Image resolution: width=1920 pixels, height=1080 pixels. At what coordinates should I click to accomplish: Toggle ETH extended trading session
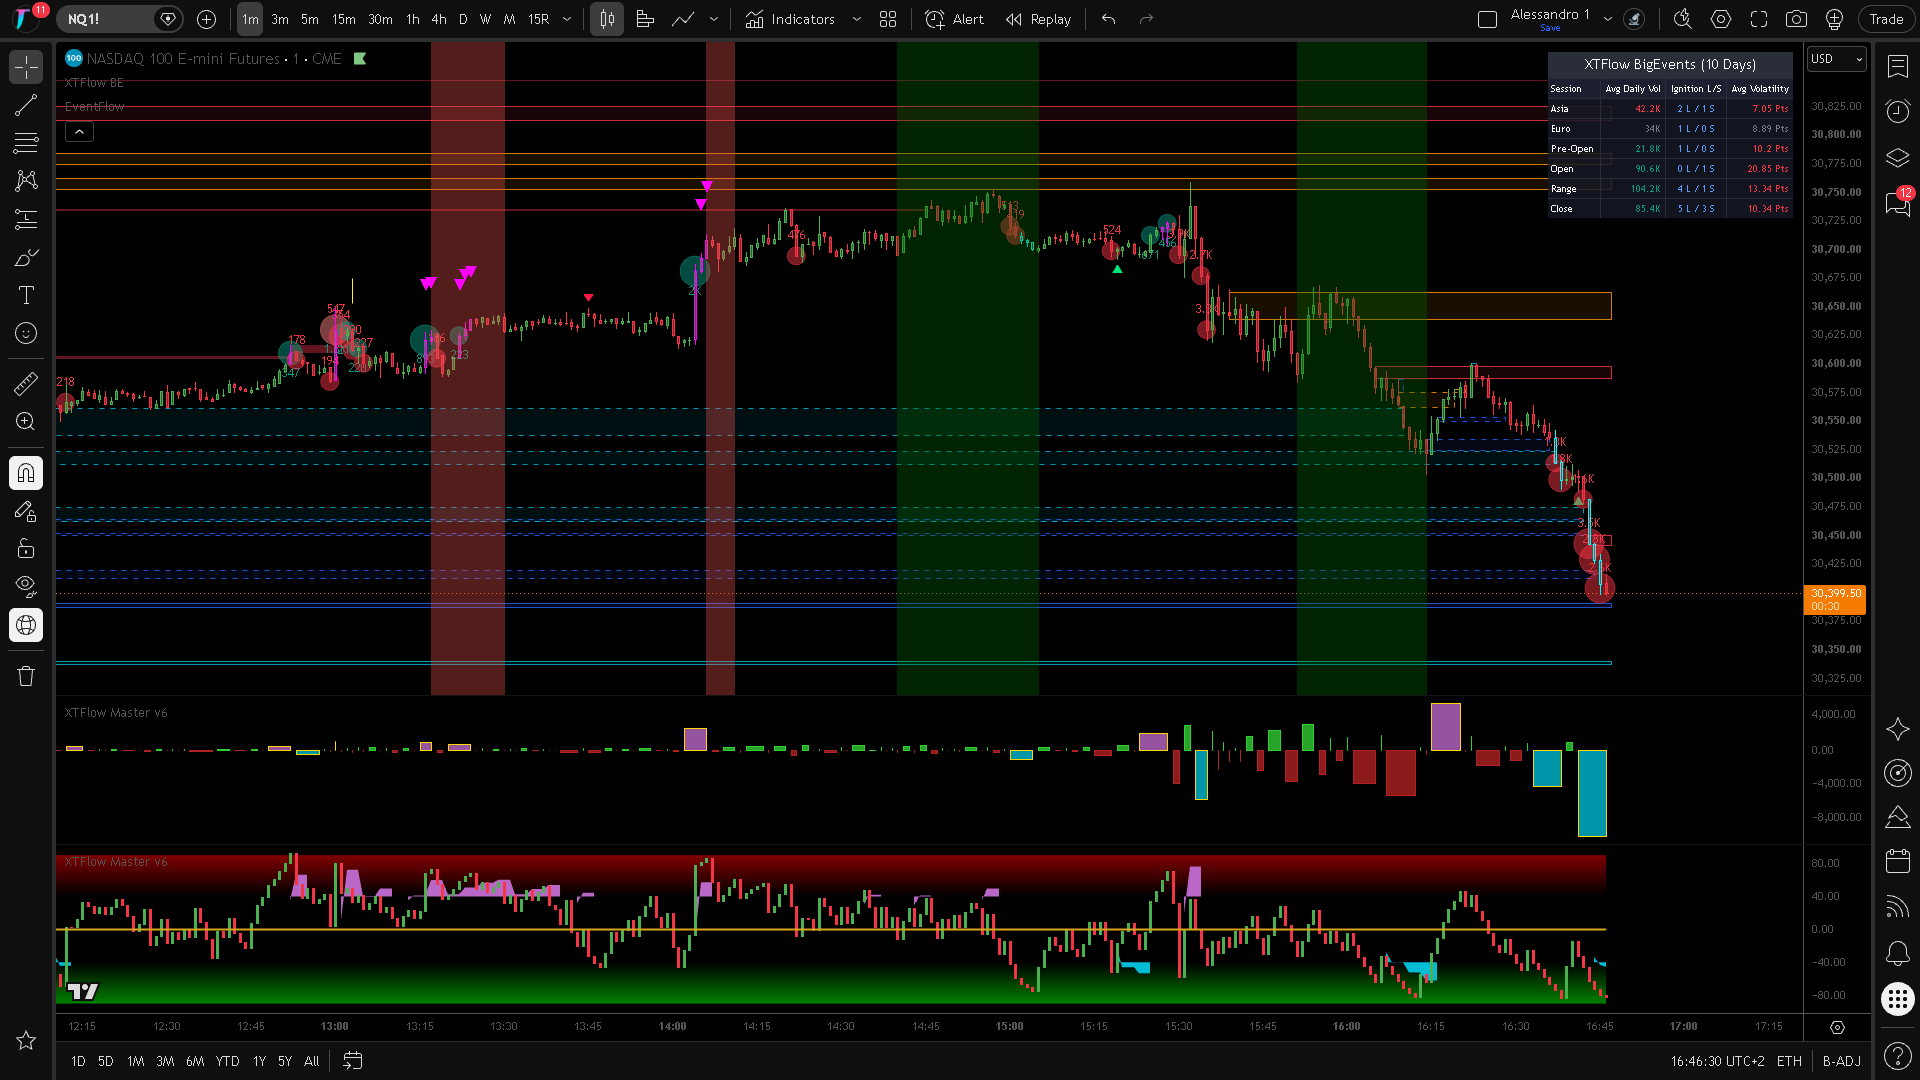pyautogui.click(x=1789, y=1061)
